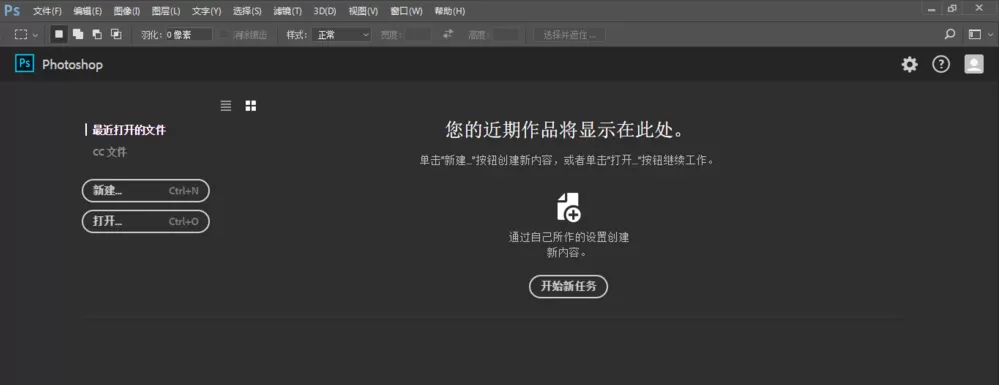Click the 选择并遮住... button
This screenshot has width=999, height=385.
570,35
